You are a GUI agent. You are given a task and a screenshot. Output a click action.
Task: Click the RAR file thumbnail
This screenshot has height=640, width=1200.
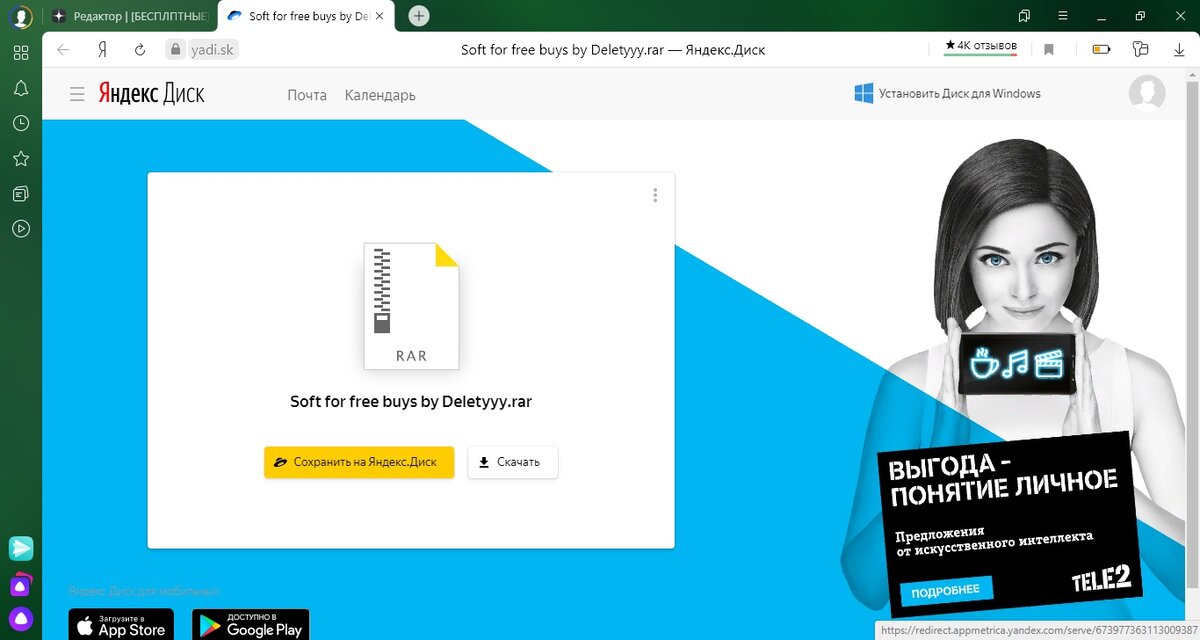click(411, 306)
